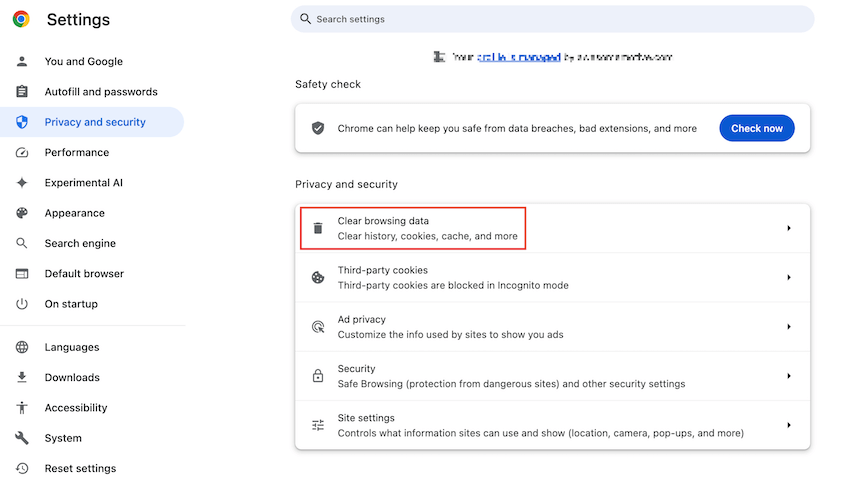The image size is (845, 485).
Task: Click the Privacy and security shield icon
Action: pyautogui.click(x=22, y=122)
